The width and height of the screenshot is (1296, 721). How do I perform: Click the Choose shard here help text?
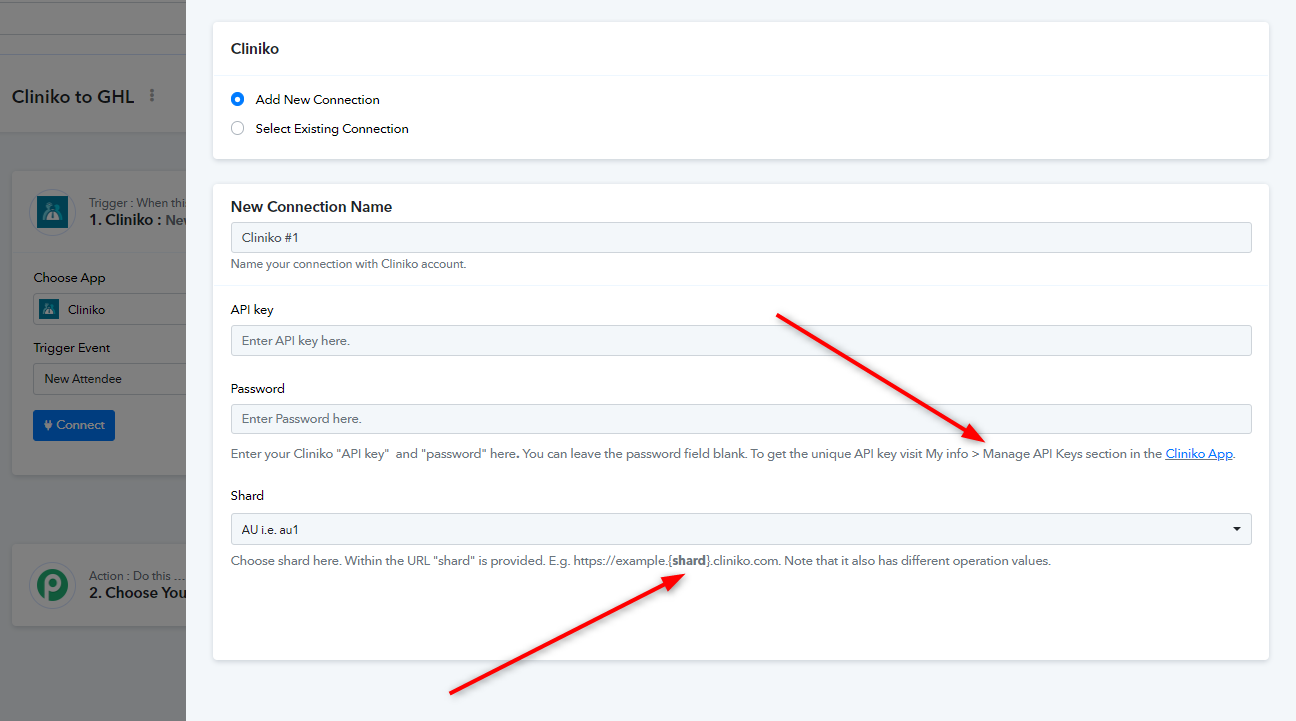[x=641, y=561]
